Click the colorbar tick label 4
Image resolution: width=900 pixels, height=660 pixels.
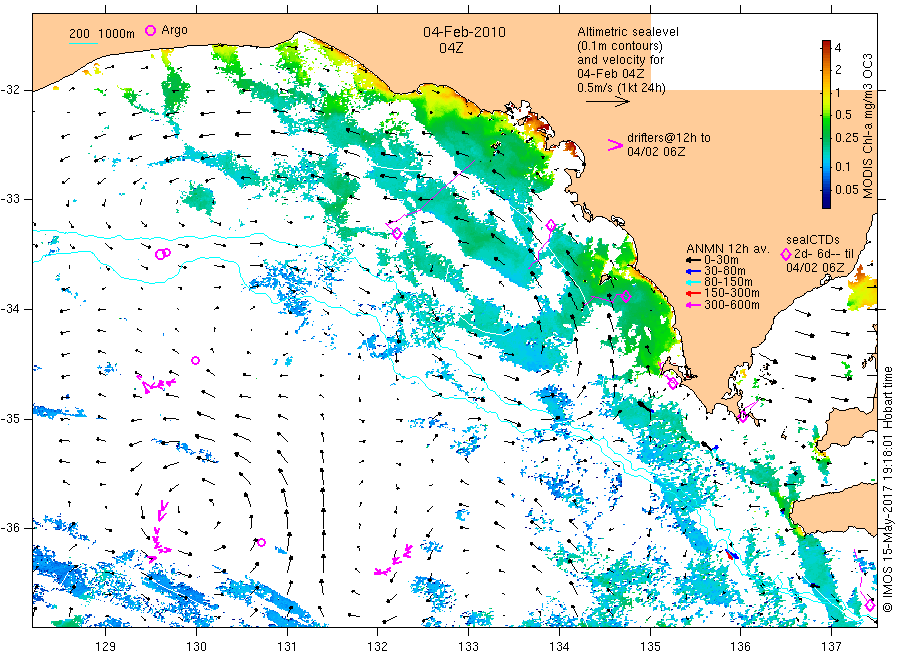coord(838,48)
